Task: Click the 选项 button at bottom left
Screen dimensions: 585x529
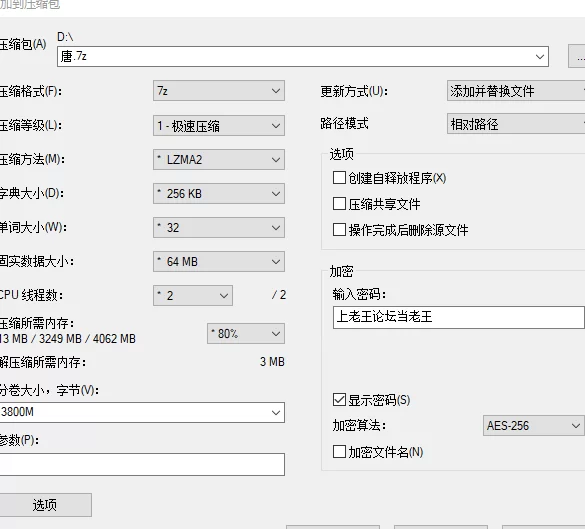Action: (45, 505)
